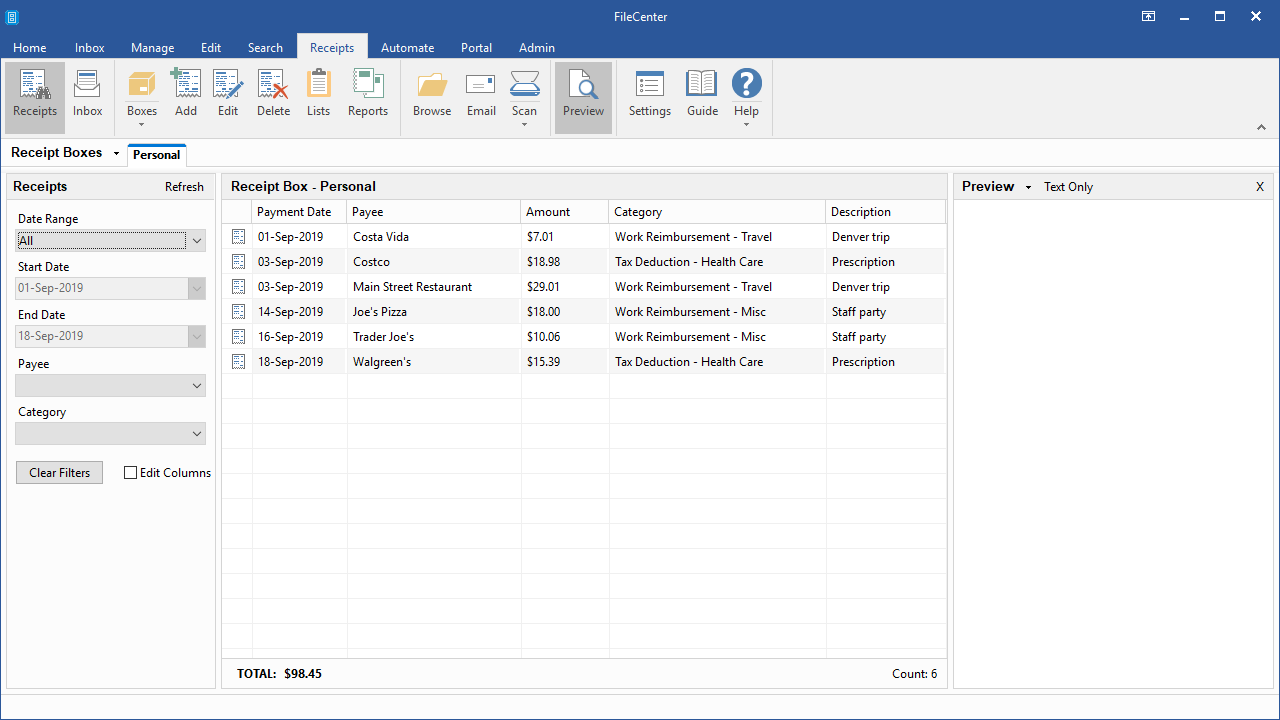The image size is (1280, 720).
Task: Enable the Edit Columns checkbox
Action: pyautogui.click(x=131, y=473)
